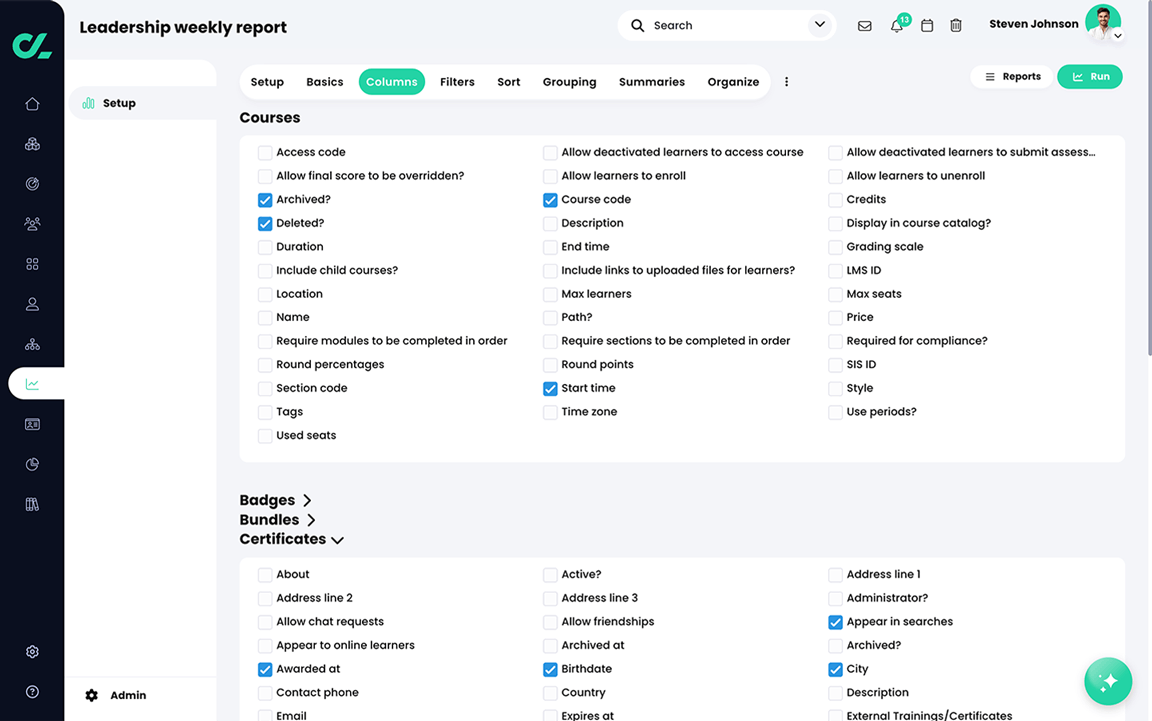
Task: Switch to the Setup tab
Action: 267,82
